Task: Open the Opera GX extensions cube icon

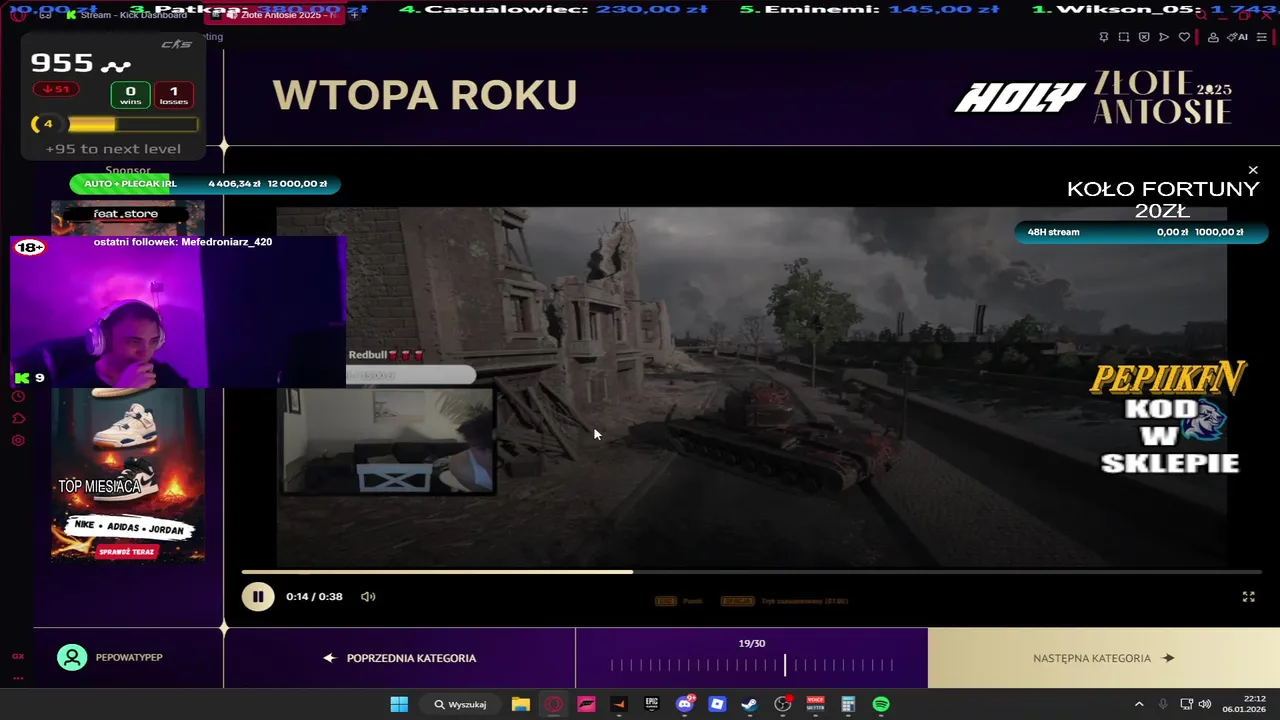Action: tap(18, 418)
